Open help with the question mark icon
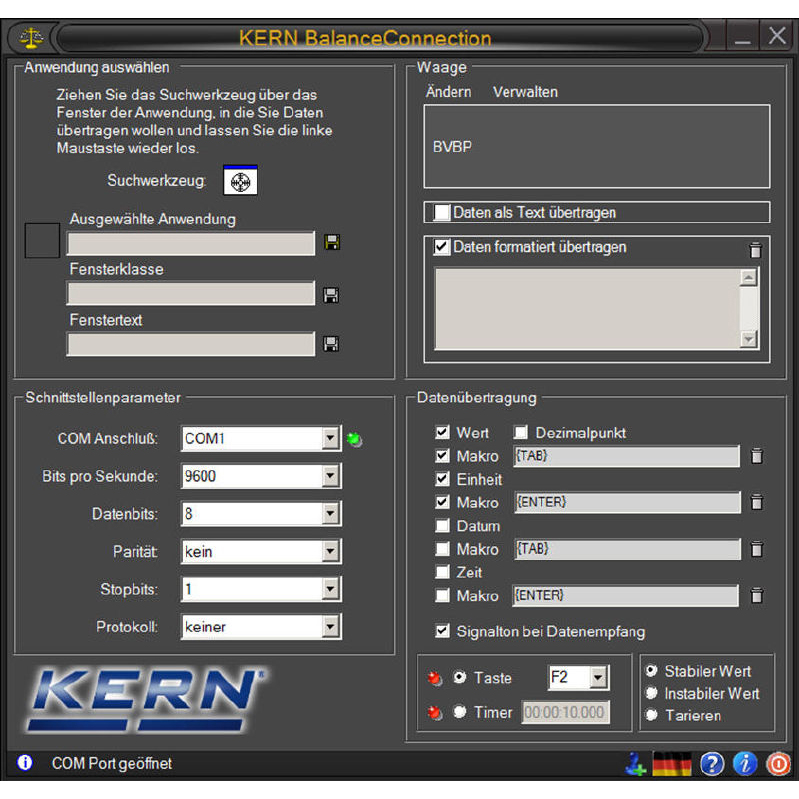Viewport: 799px width, 799px height. point(712,764)
